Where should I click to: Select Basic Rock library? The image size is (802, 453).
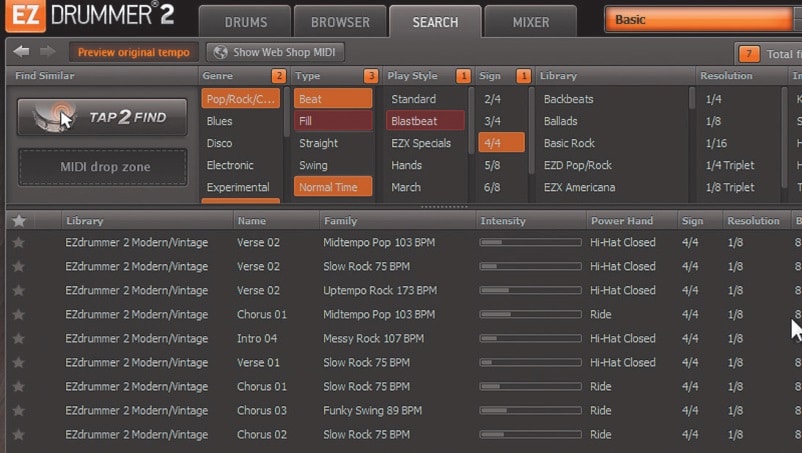click(569, 143)
